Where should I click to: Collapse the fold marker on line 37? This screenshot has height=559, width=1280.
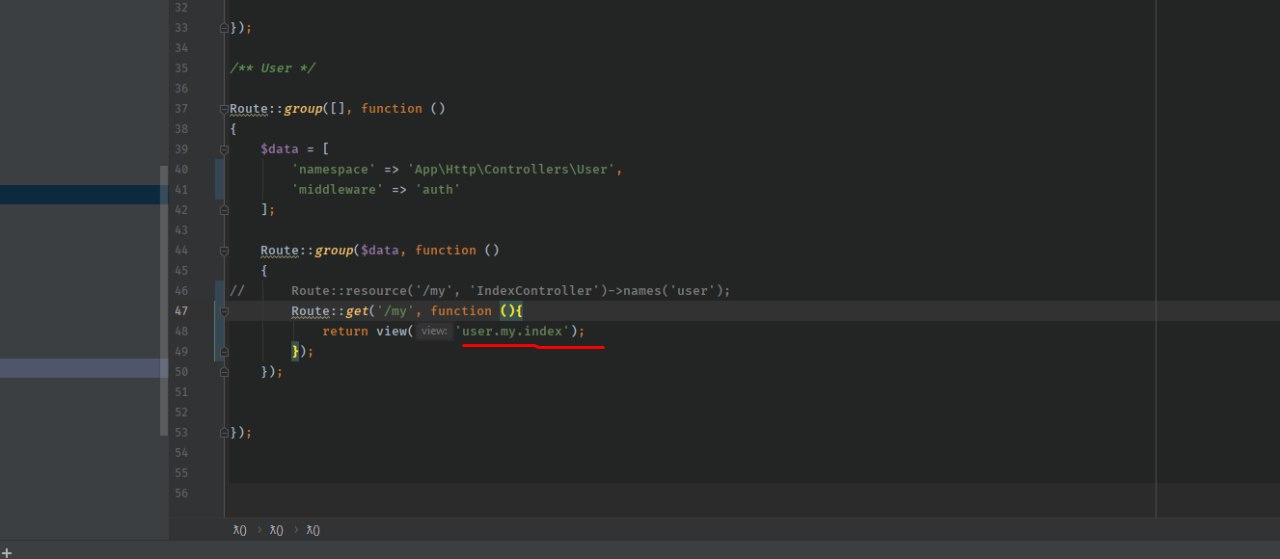point(224,108)
